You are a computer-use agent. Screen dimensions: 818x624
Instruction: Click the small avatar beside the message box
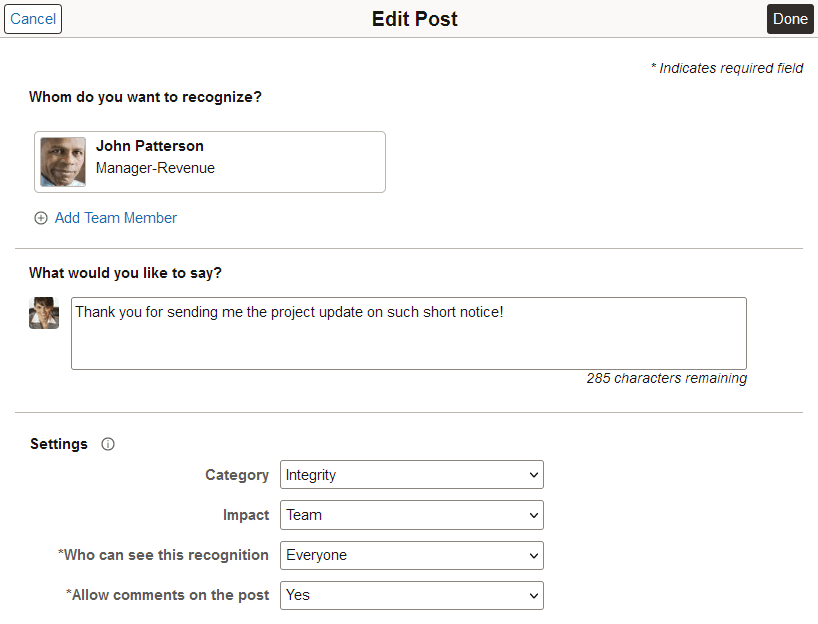point(43,313)
